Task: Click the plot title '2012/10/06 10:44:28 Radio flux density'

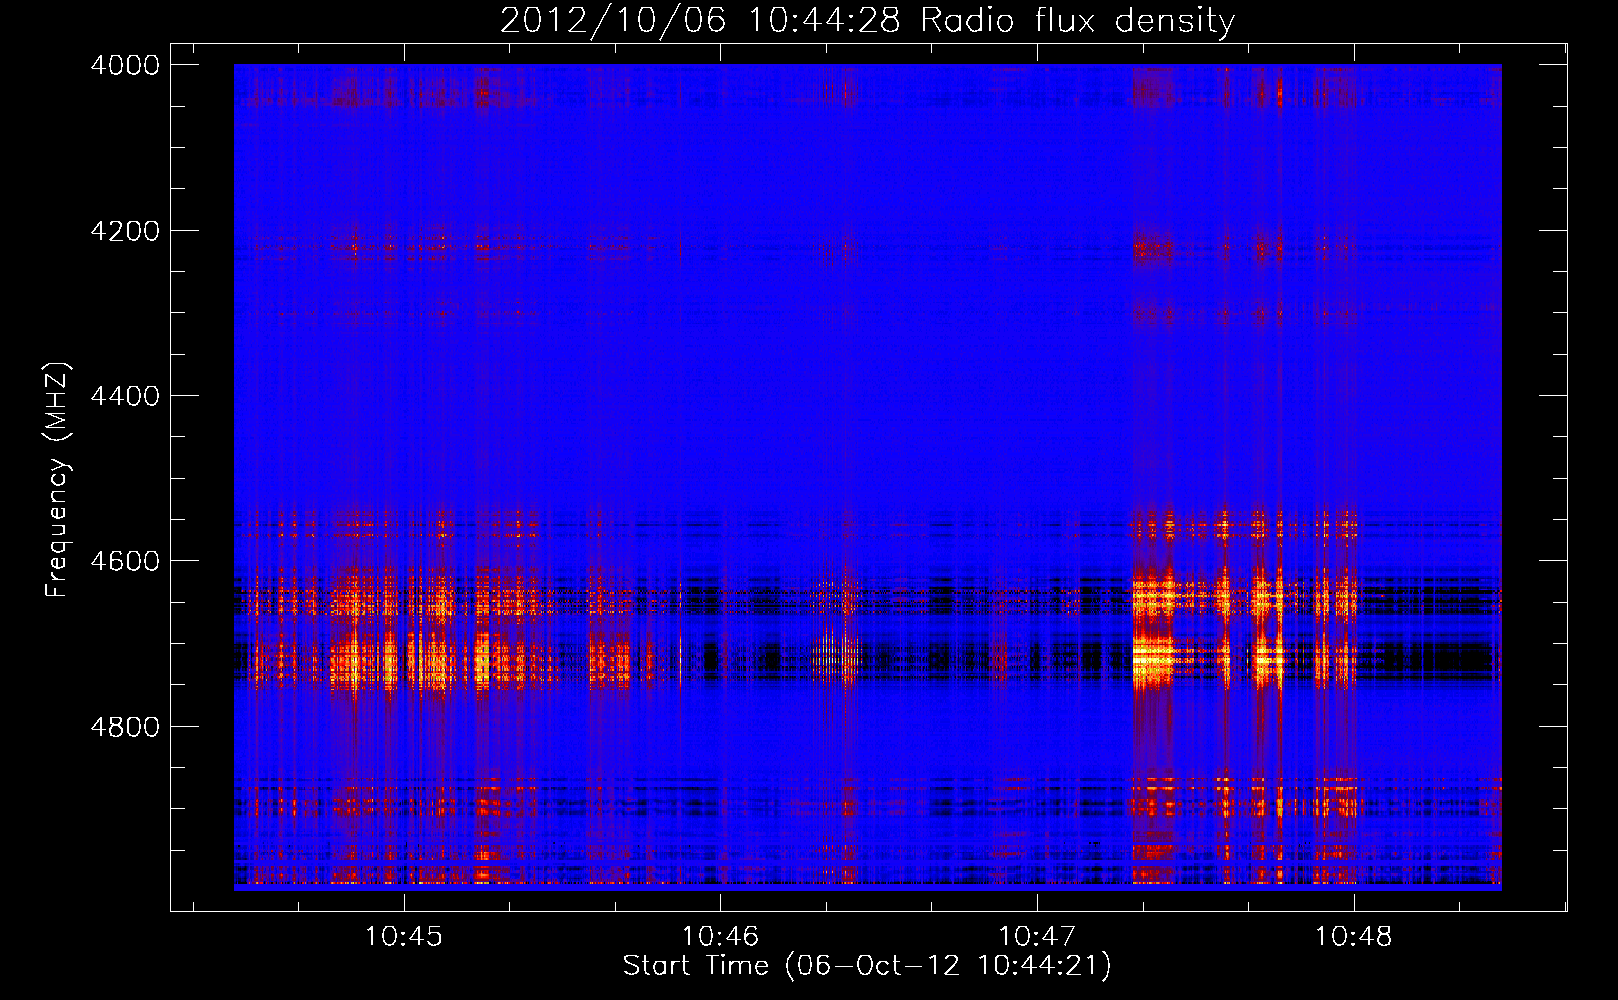Action: [867, 20]
